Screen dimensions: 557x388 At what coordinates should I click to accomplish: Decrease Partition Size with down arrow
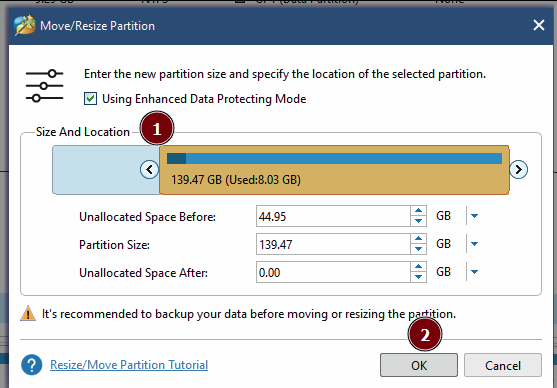click(418, 249)
